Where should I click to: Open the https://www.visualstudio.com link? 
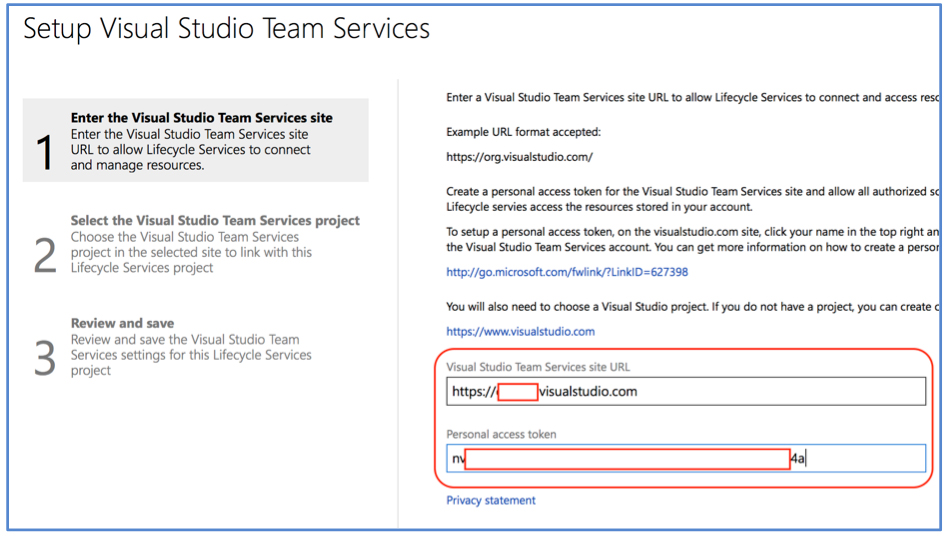520,332
